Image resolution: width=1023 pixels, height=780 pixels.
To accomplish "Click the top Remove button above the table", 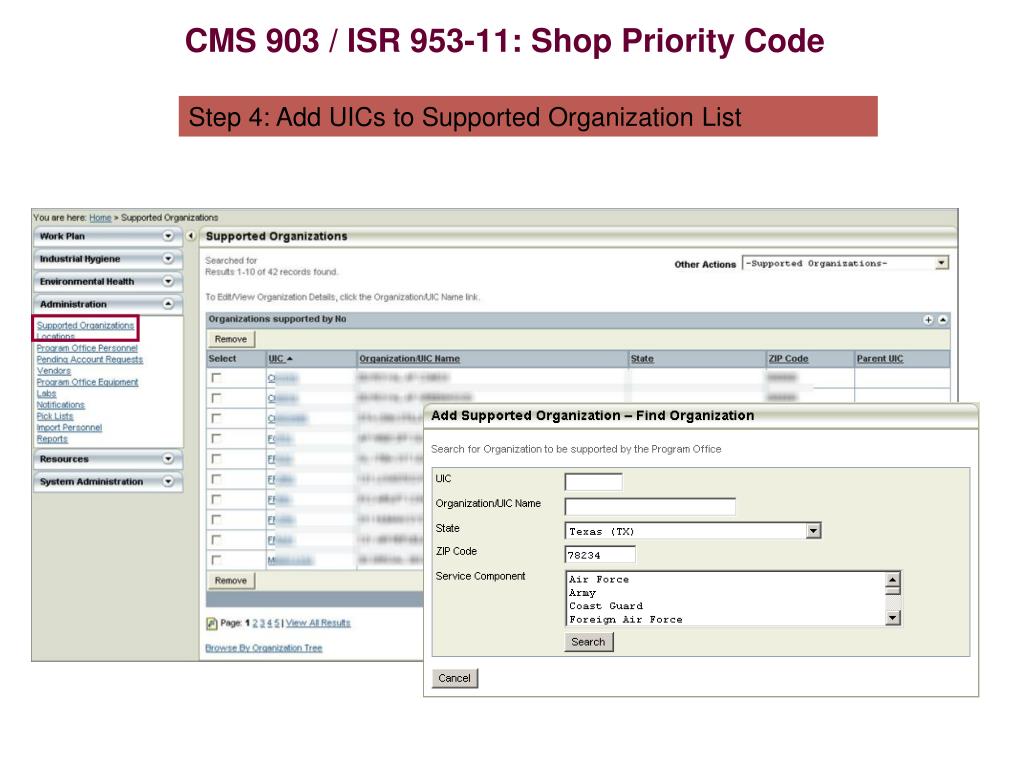I will [x=231, y=339].
